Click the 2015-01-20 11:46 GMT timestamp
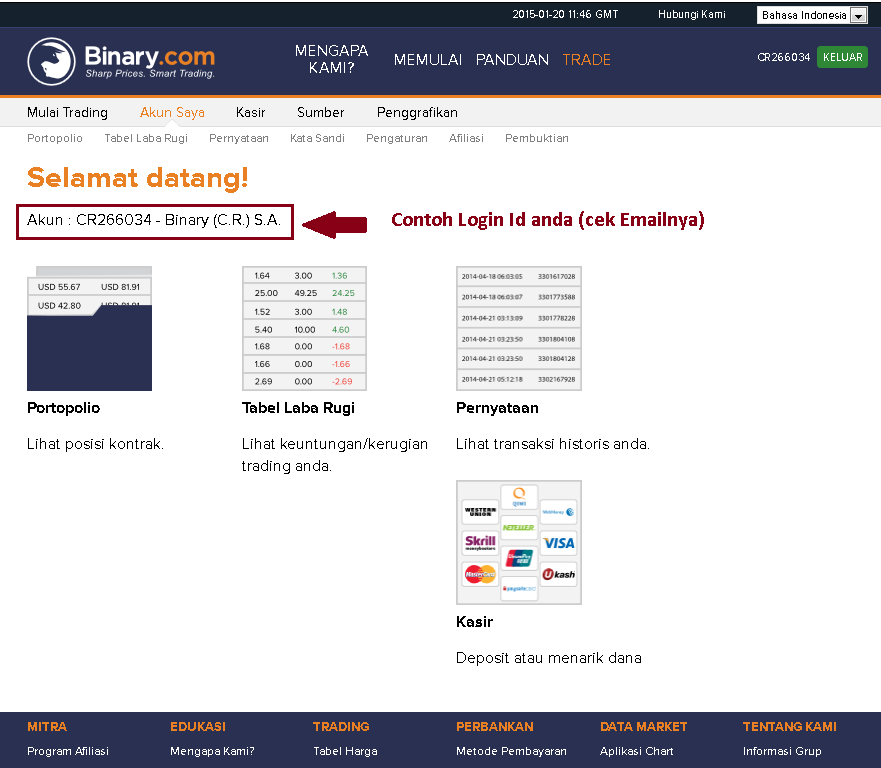The height and width of the screenshot is (768, 881). tap(565, 15)
